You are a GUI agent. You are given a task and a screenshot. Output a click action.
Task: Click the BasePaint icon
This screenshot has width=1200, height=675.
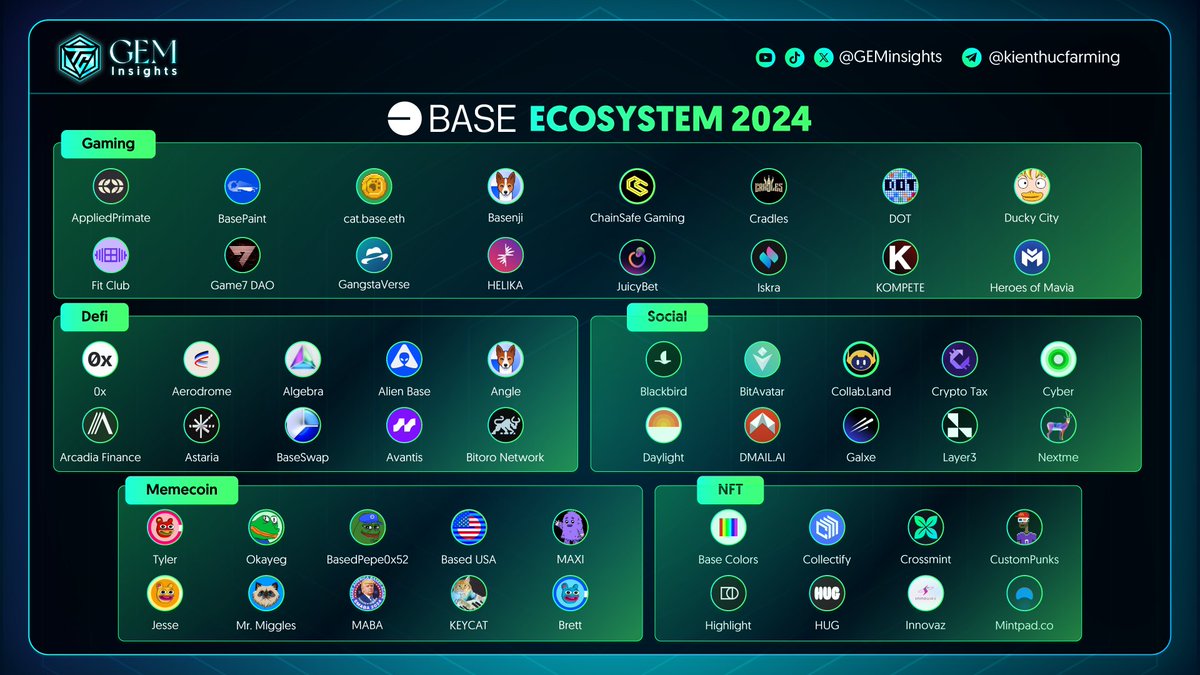pos(242,186)
